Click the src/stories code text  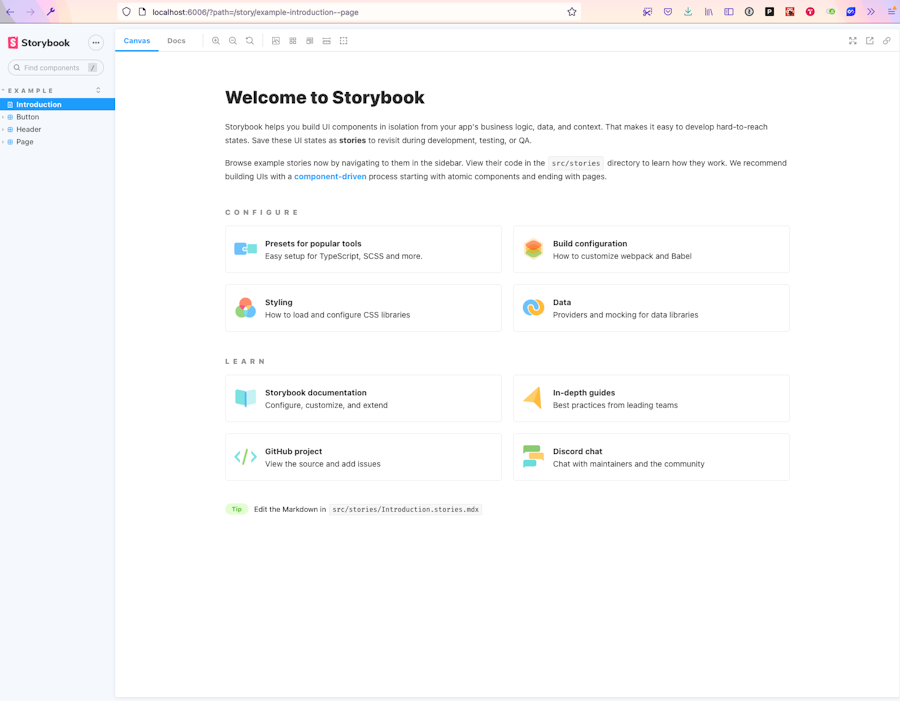tap(576, 164)
